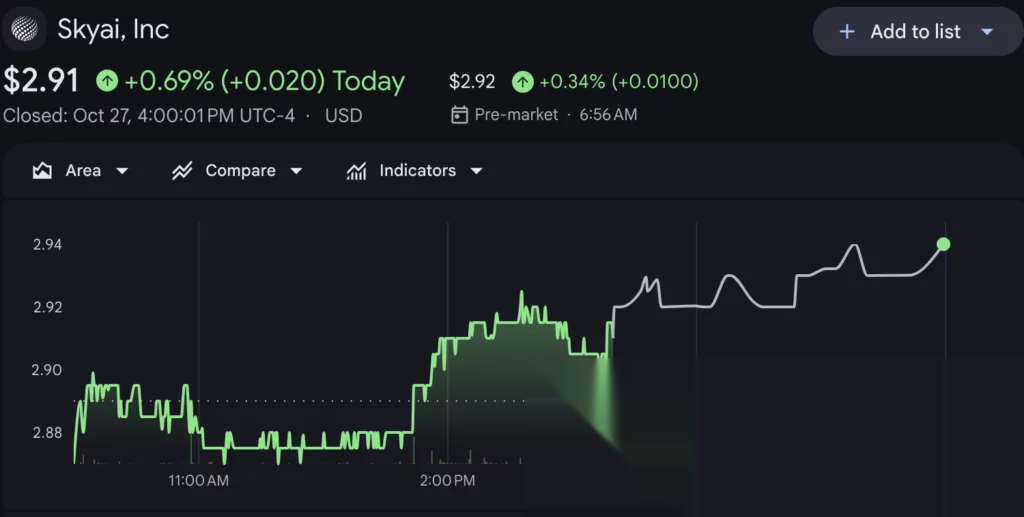Click the Compare lines icon

[x=182, y=171]
